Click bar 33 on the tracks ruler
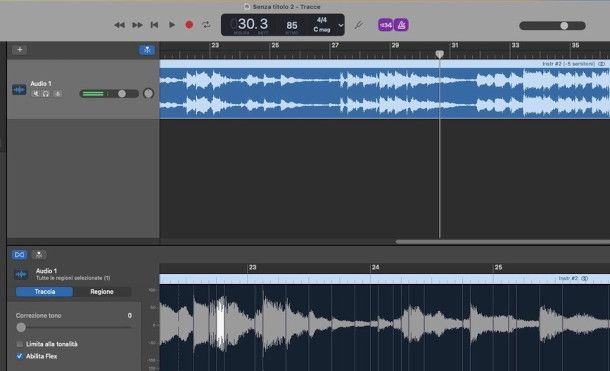The height and width of the screenshot is (371, 610). [x=515, y=46]
